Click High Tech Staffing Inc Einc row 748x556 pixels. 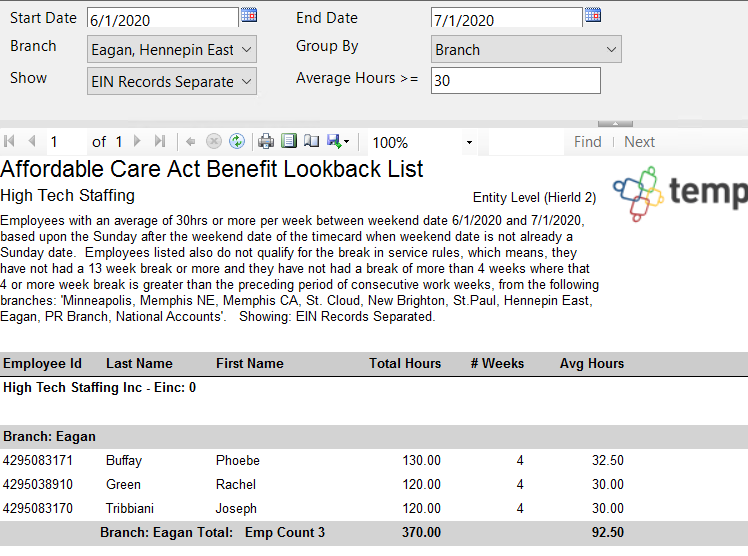pyautogui.click(x=99, y=387)
